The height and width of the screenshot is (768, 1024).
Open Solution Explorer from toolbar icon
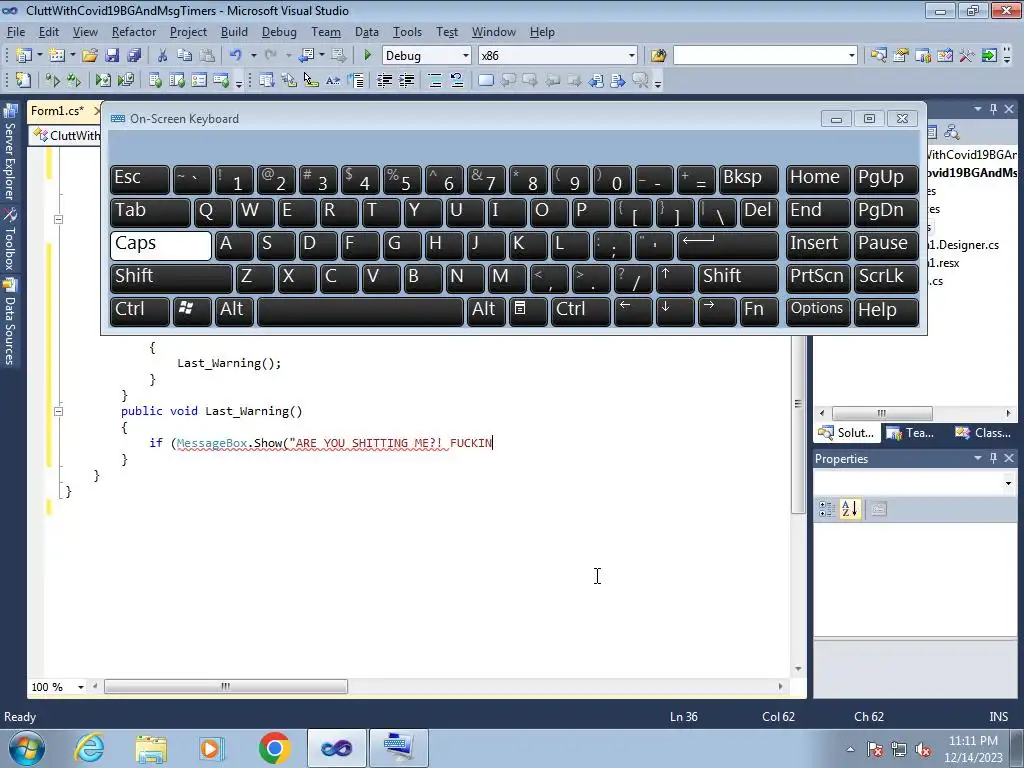[879, 56]
